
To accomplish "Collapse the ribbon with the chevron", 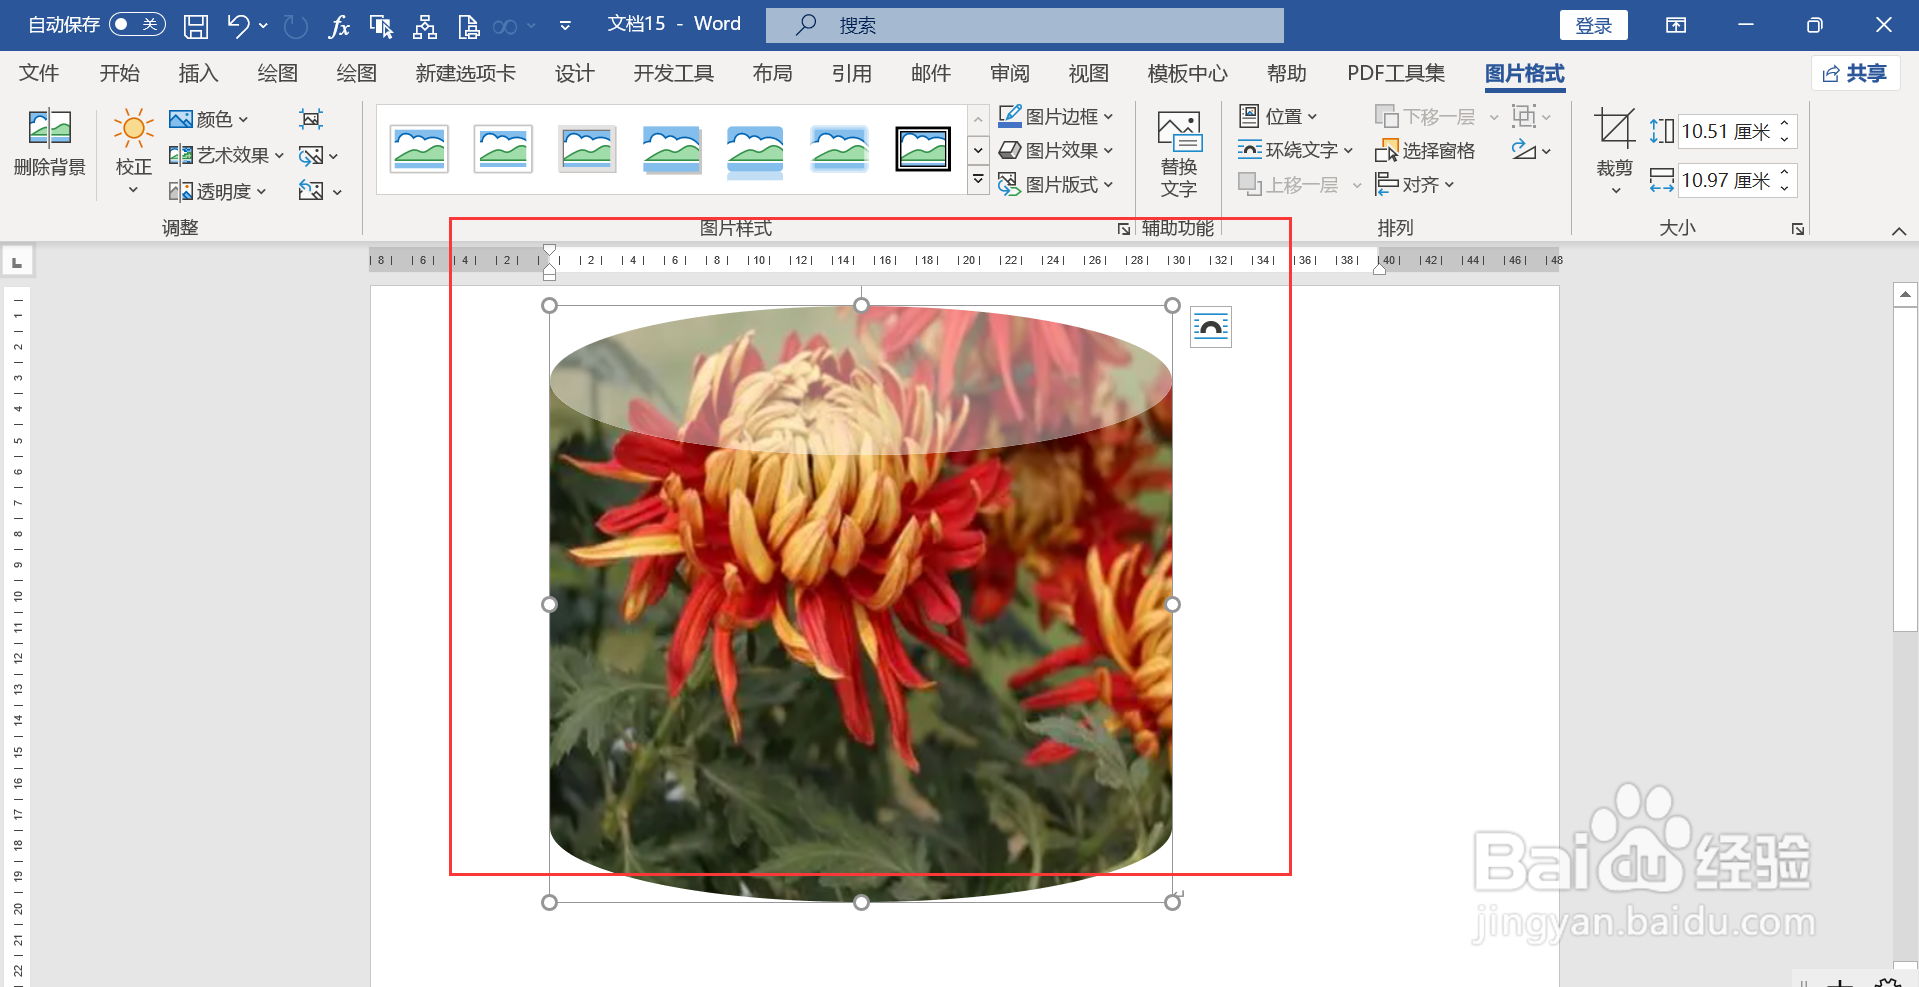I will 1898,231.
